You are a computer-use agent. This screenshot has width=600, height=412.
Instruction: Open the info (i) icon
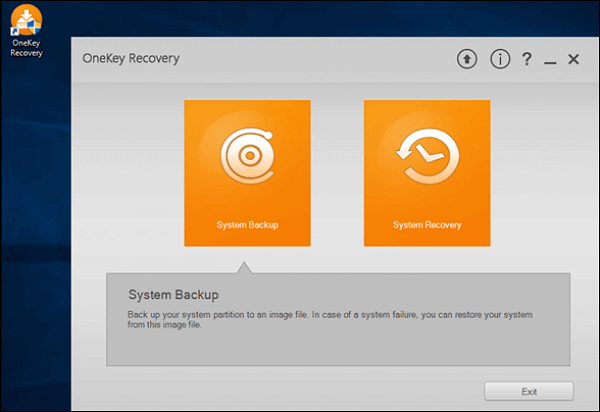[x=500, y=59]
